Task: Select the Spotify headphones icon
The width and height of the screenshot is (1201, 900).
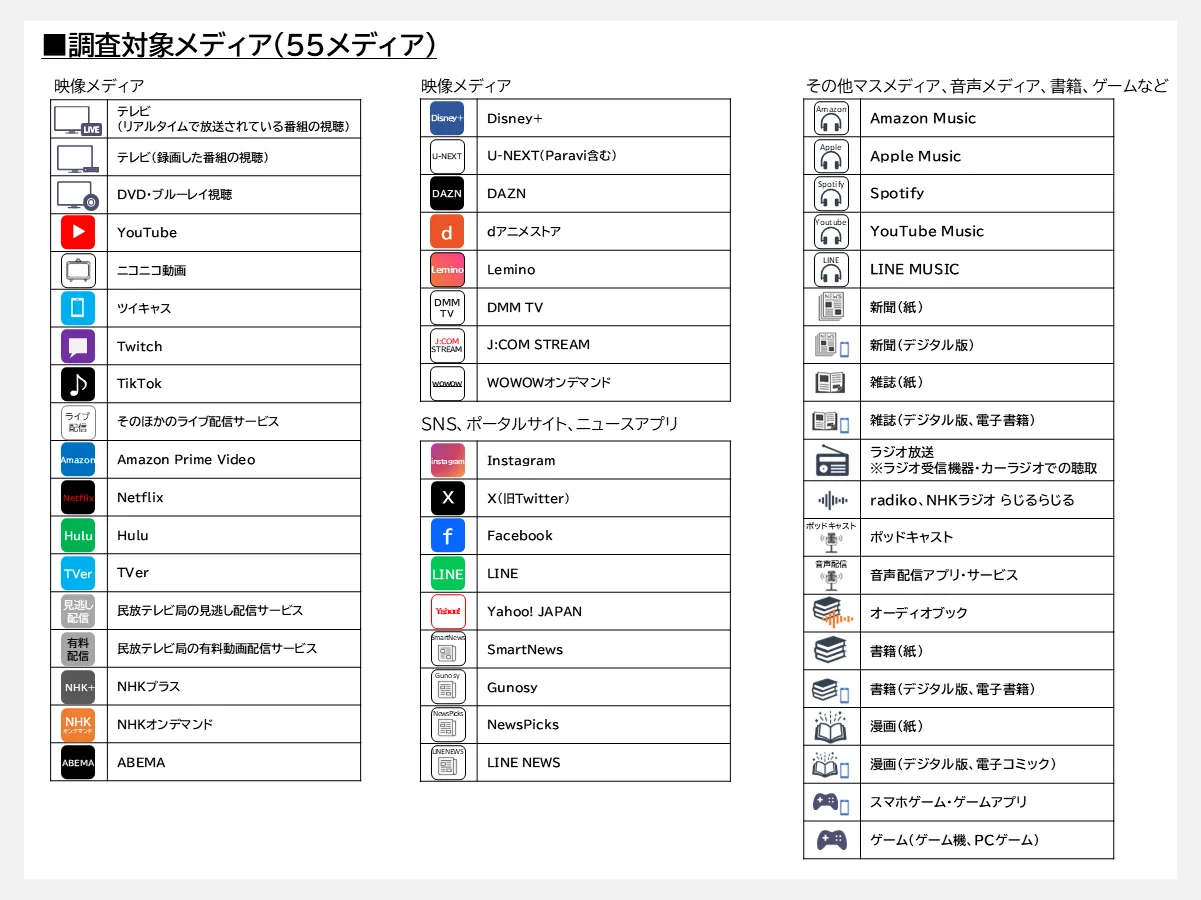Action: click(831, 193)
